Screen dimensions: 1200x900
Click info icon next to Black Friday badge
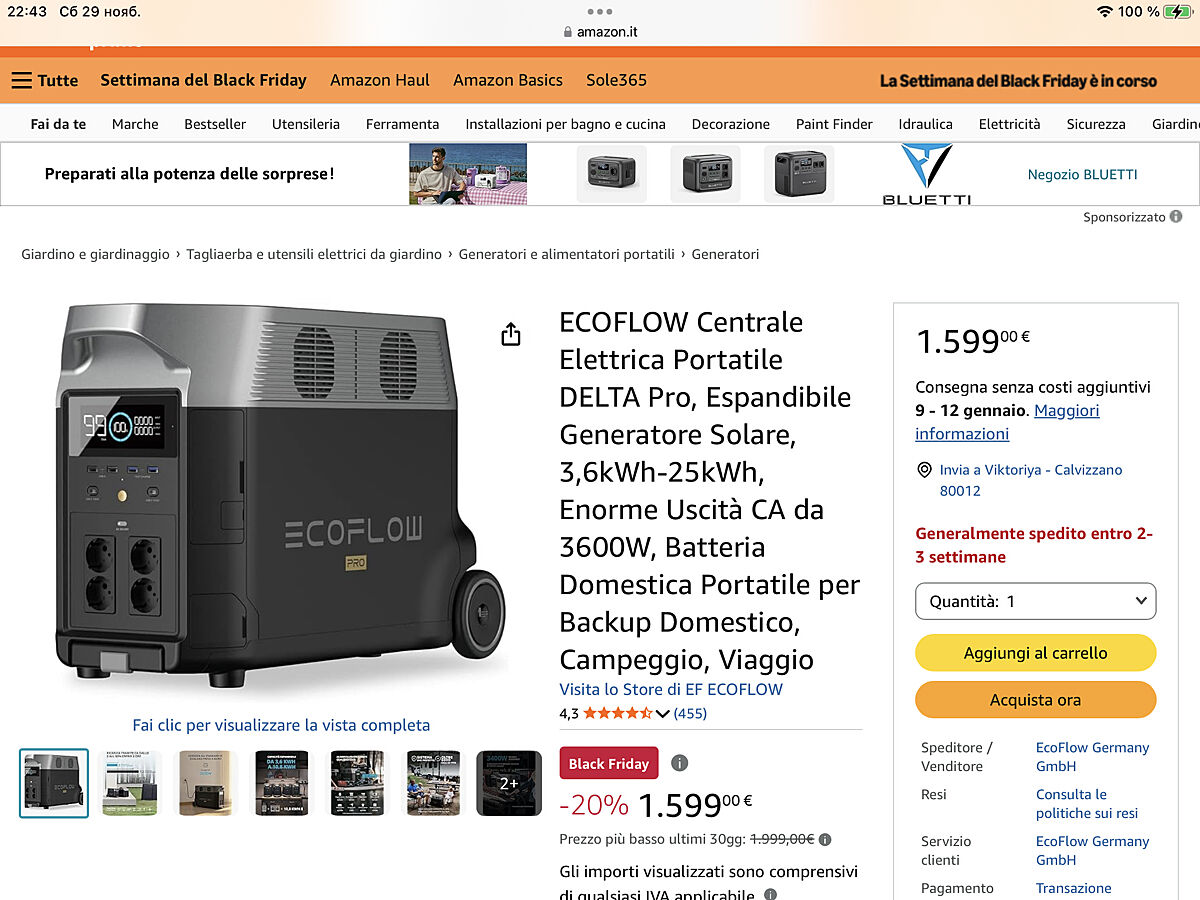pyautogui.click(x=680, y=763)
